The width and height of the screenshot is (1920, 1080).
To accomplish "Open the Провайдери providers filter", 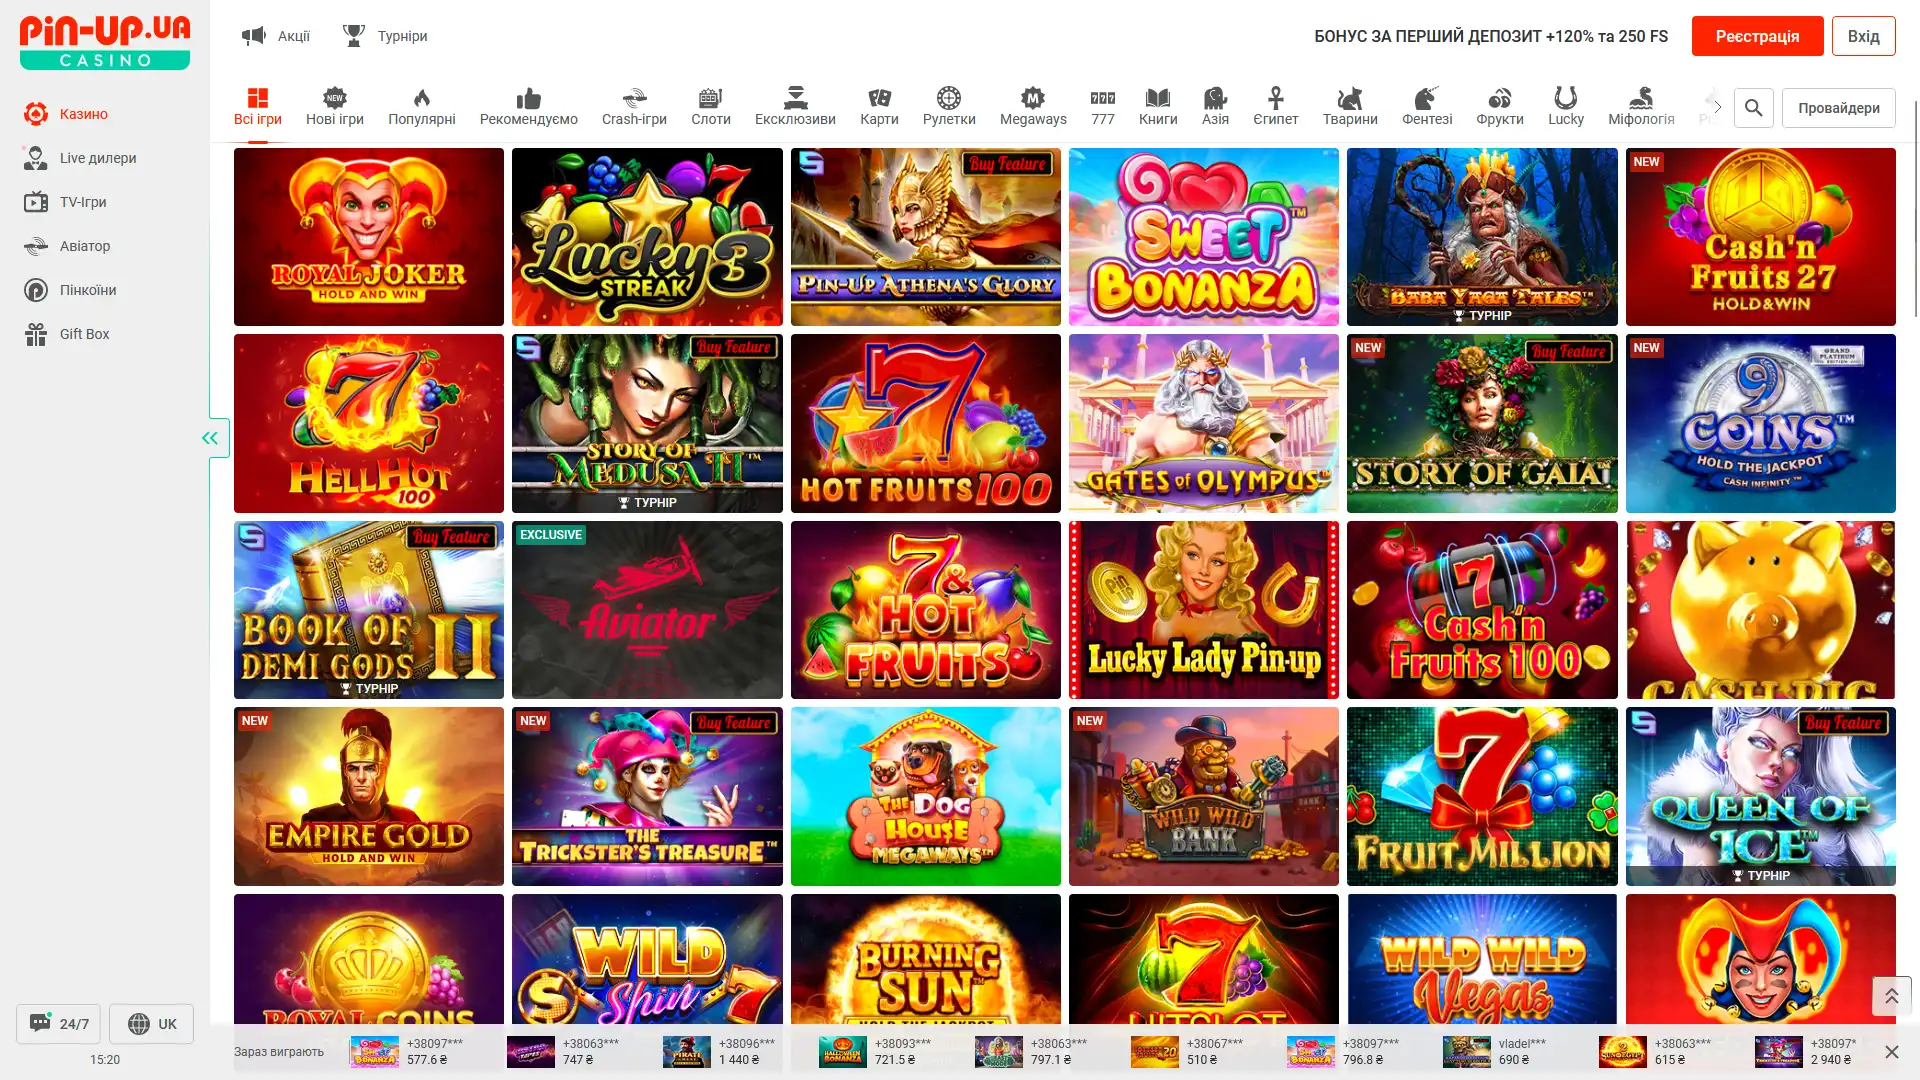I will click(x=1838, y=108).
